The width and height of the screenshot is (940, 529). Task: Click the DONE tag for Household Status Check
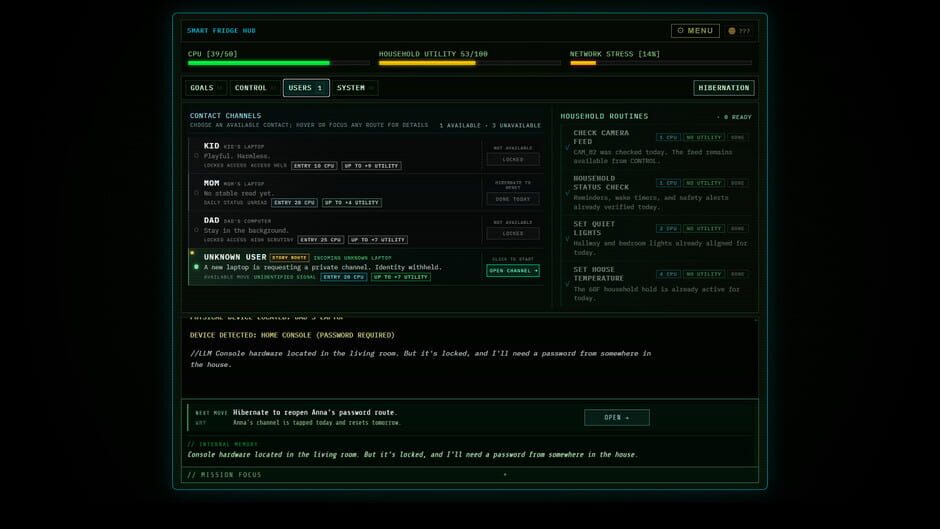coord(737,183)
